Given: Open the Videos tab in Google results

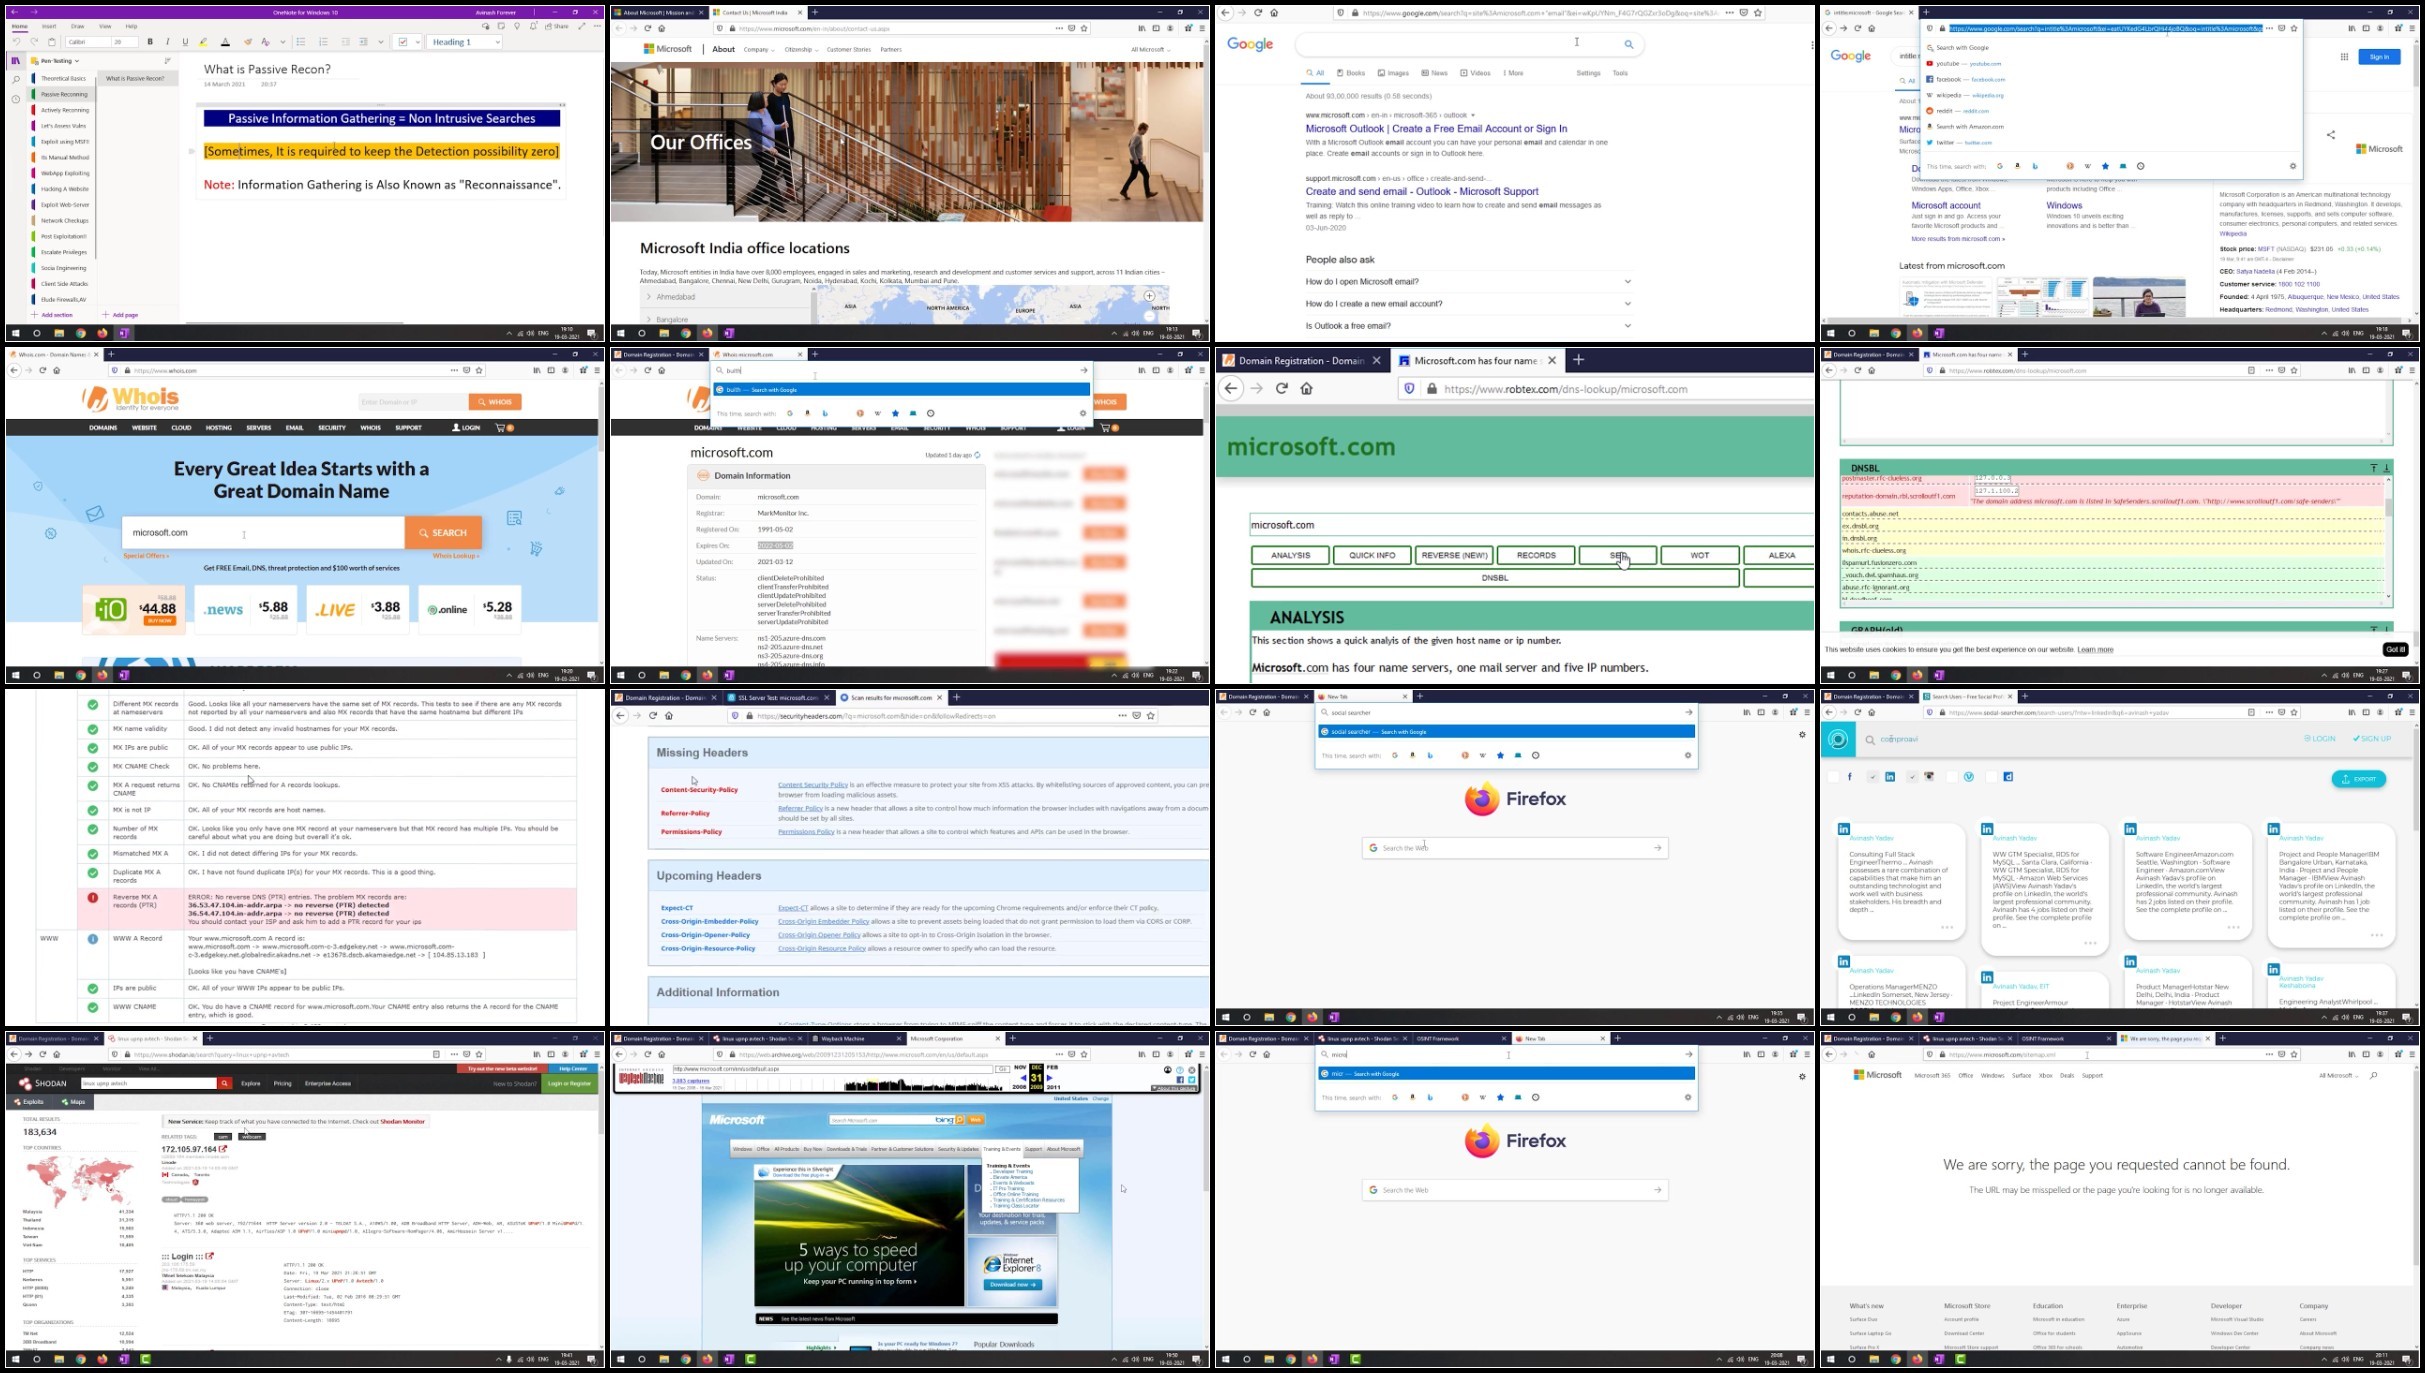Looking at the screenshot, I should click(x=1475, y=73).
